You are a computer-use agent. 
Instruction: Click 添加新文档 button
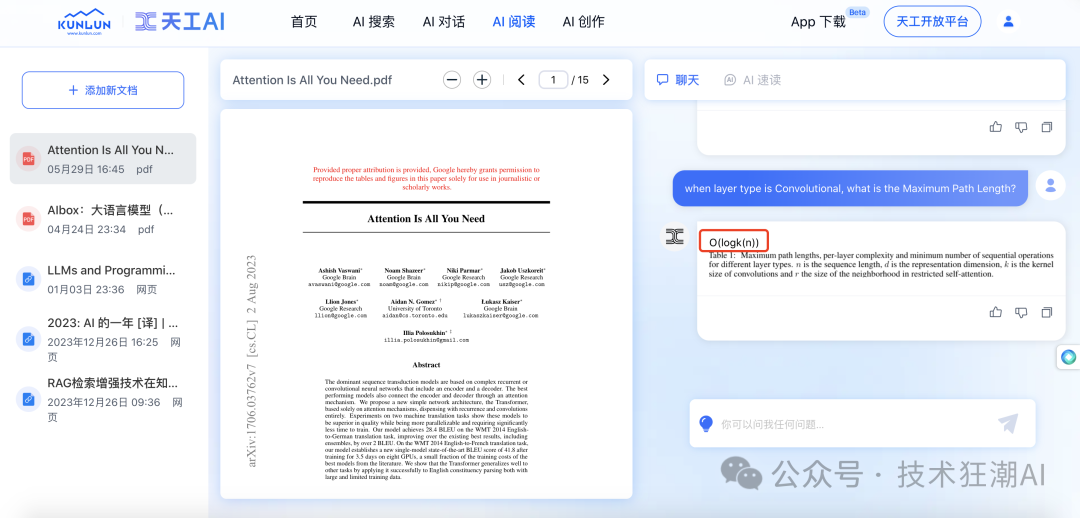(x=103, y=90)
